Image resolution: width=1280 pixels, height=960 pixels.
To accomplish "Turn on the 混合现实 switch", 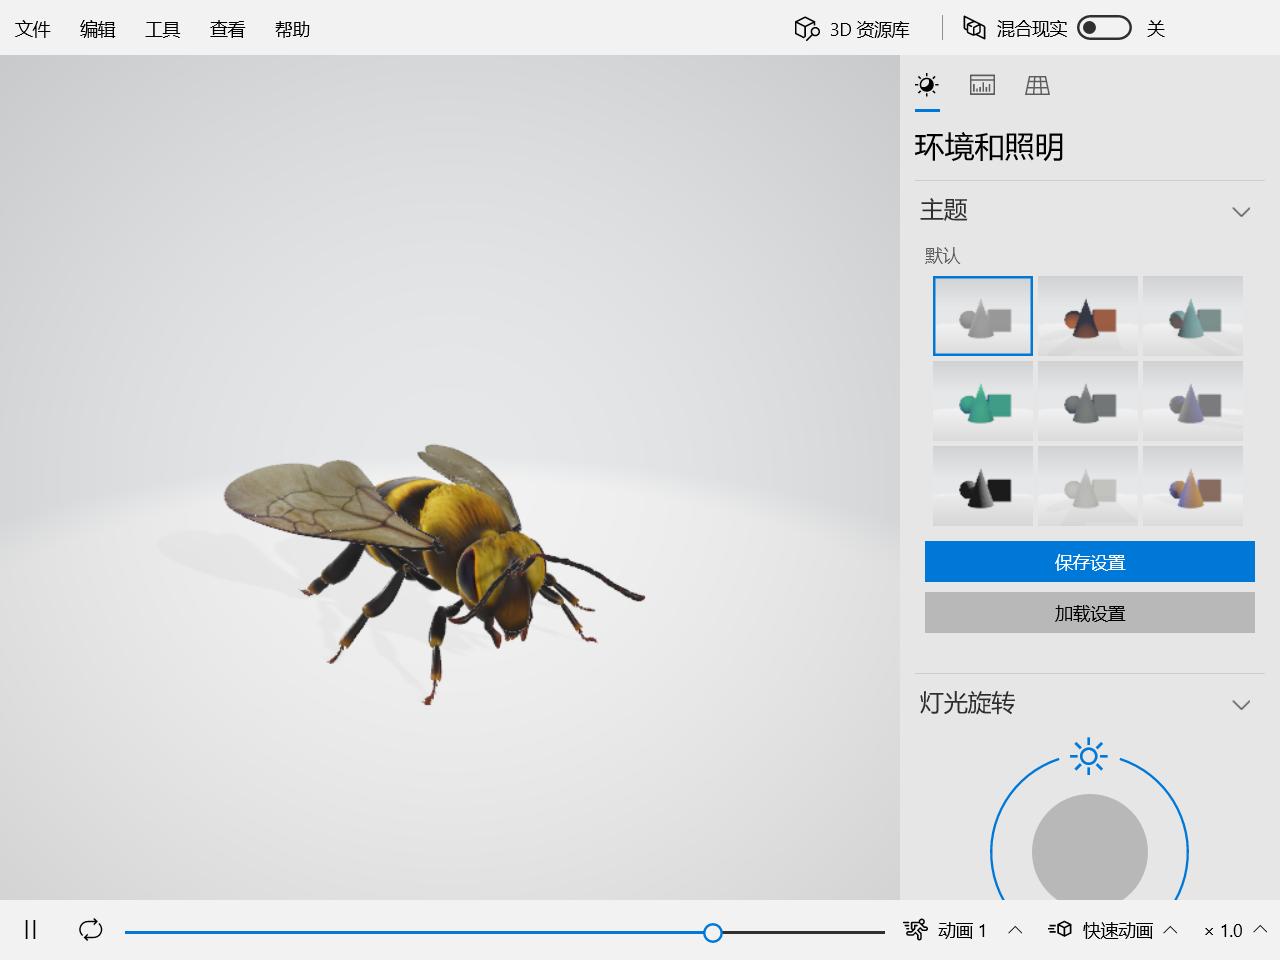I will click(x=1104, y=28).
